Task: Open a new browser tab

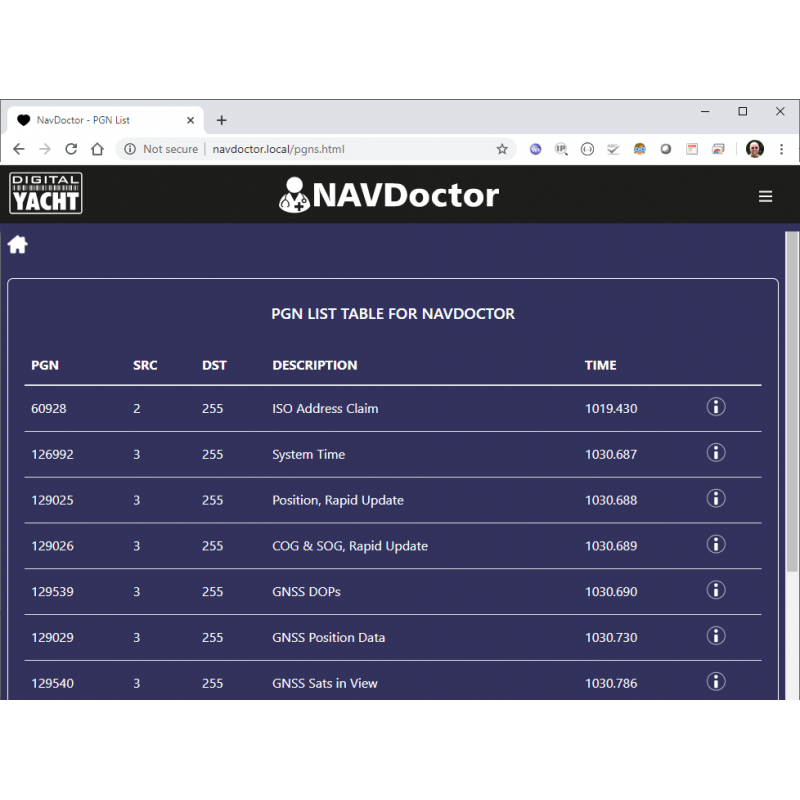Action: point(222,120)
